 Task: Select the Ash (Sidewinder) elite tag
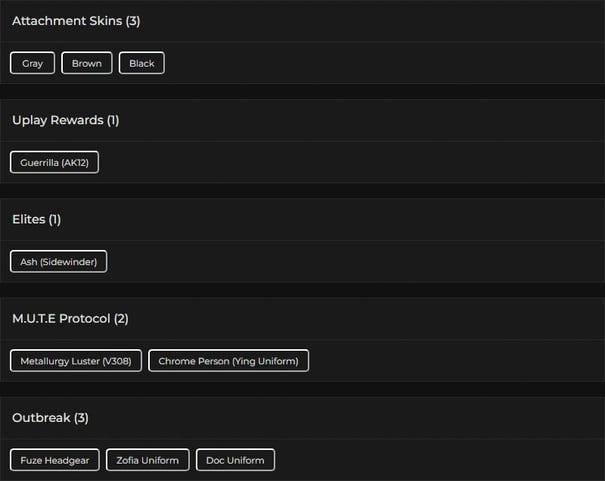pos(58,261)
